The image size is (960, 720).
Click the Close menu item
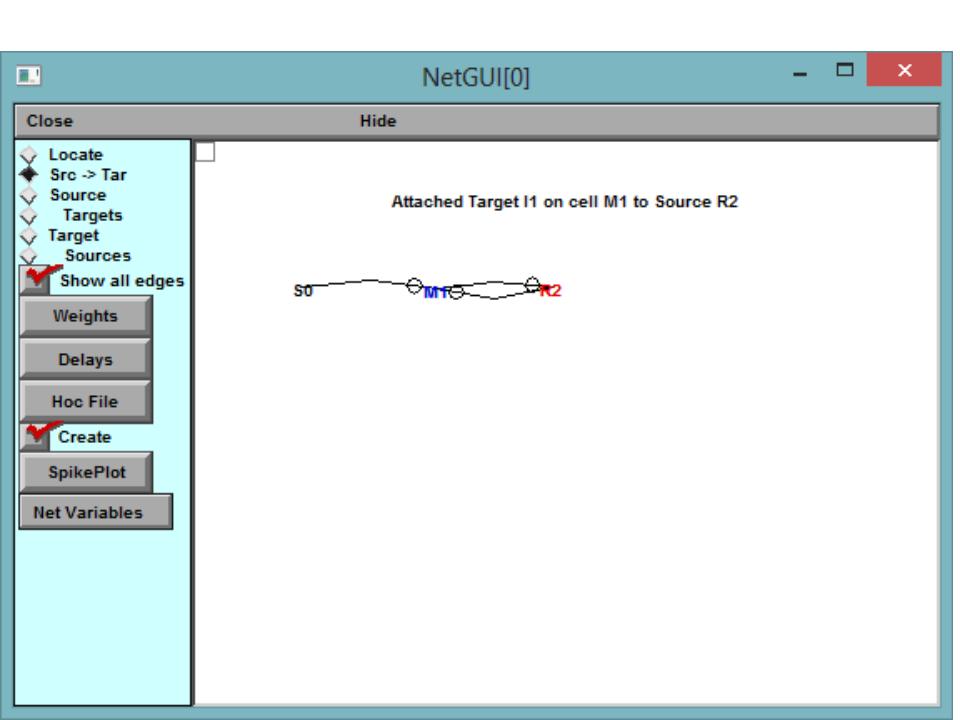pyautogui.click(x=50, y=121)
